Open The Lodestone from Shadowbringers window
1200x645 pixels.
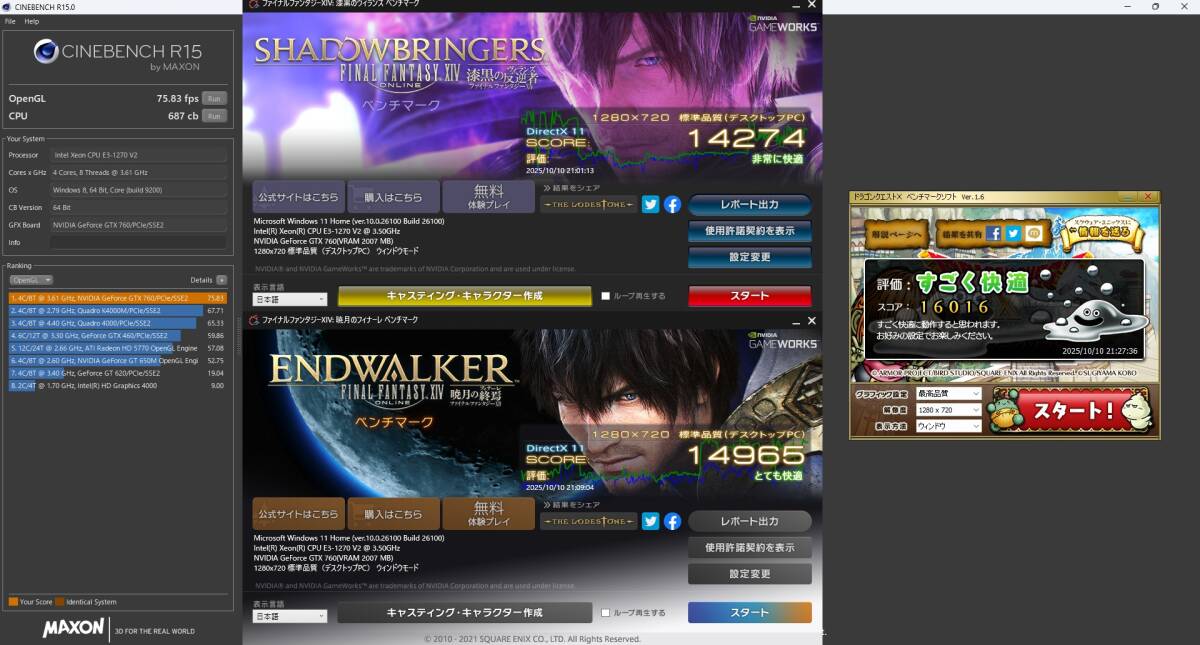589,204
